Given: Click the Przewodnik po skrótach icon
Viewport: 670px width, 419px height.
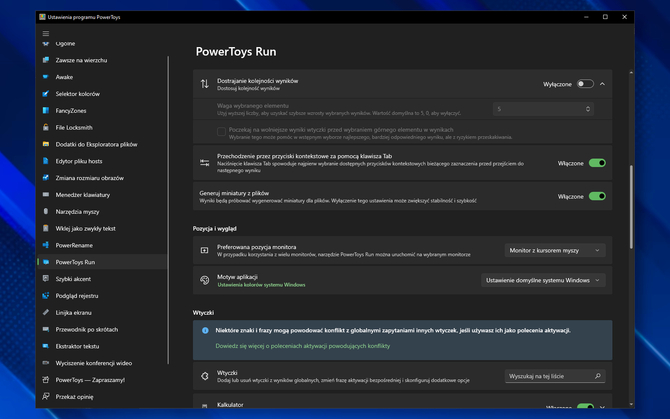Looking at the screenshot, I should click(x=46, y=329).
